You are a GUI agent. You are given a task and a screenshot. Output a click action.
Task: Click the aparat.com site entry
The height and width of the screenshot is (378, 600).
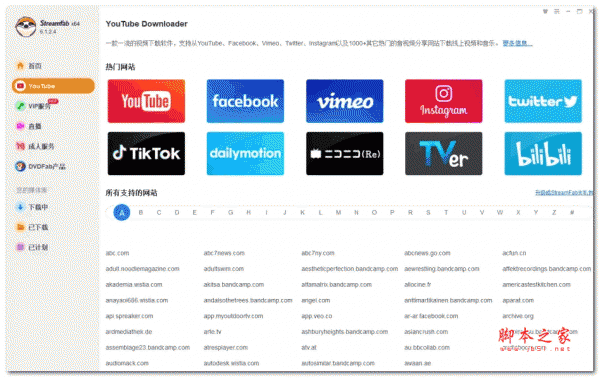coord(518,300)
